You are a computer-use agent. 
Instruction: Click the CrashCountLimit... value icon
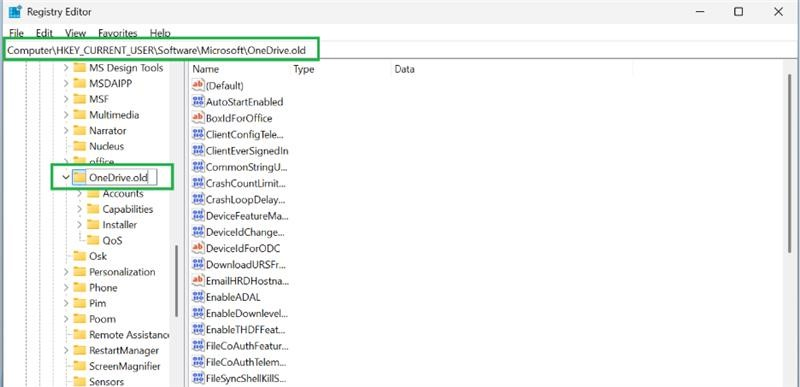point(198,183)
